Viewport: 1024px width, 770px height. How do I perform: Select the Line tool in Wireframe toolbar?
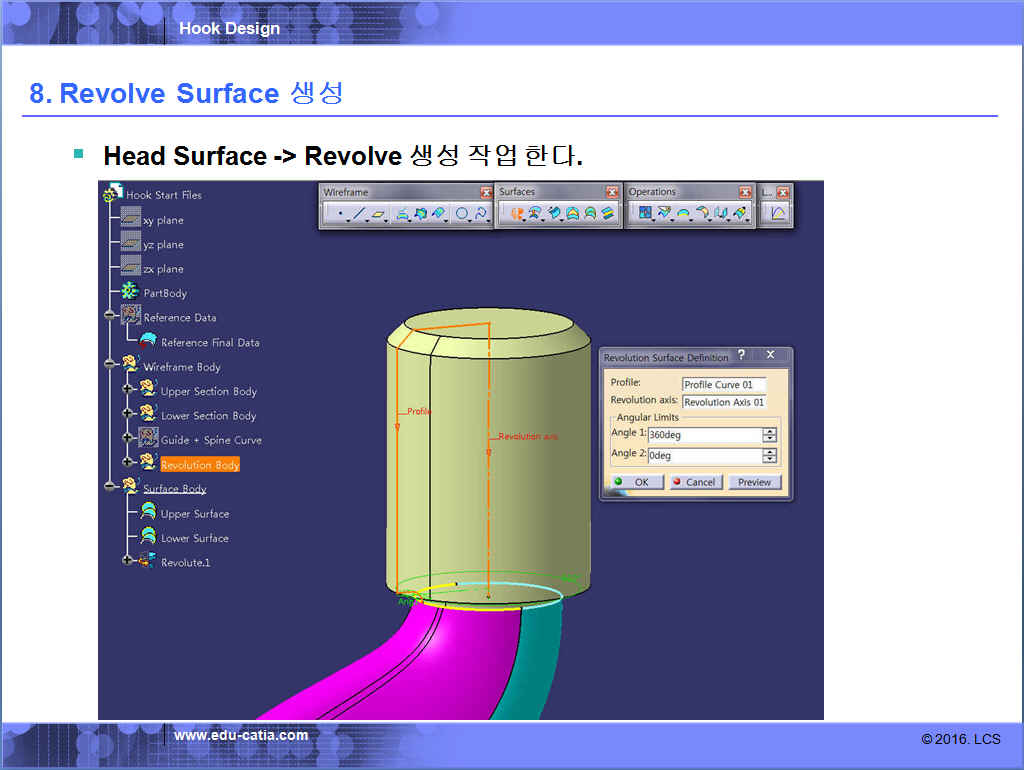point(359,213)
